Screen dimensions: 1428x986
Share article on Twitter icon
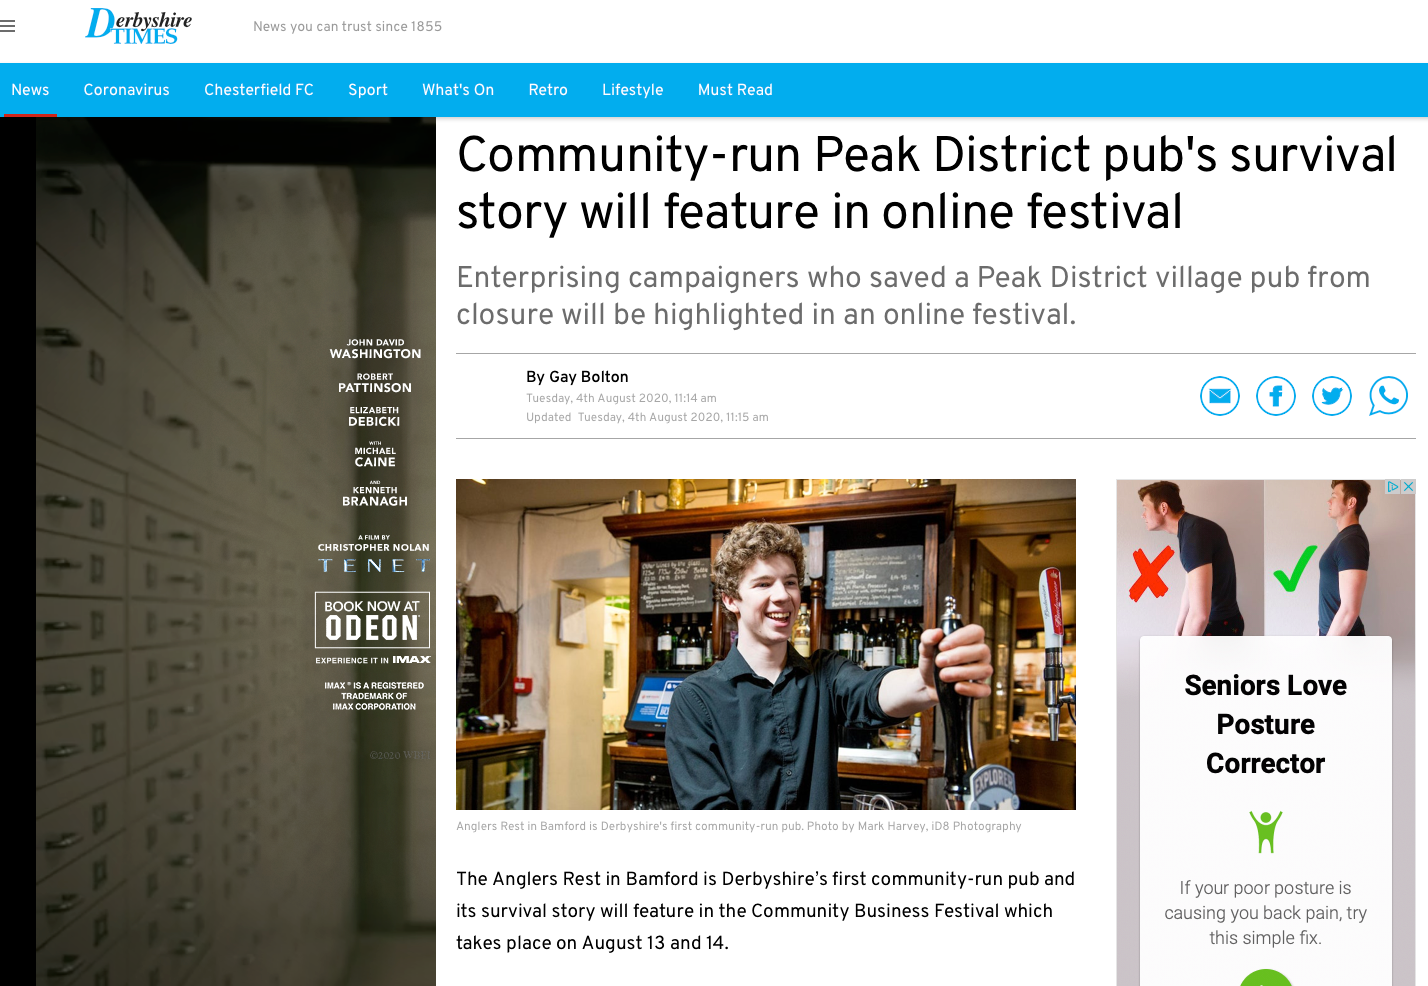pyautogui.click(x=1331, y=396)
